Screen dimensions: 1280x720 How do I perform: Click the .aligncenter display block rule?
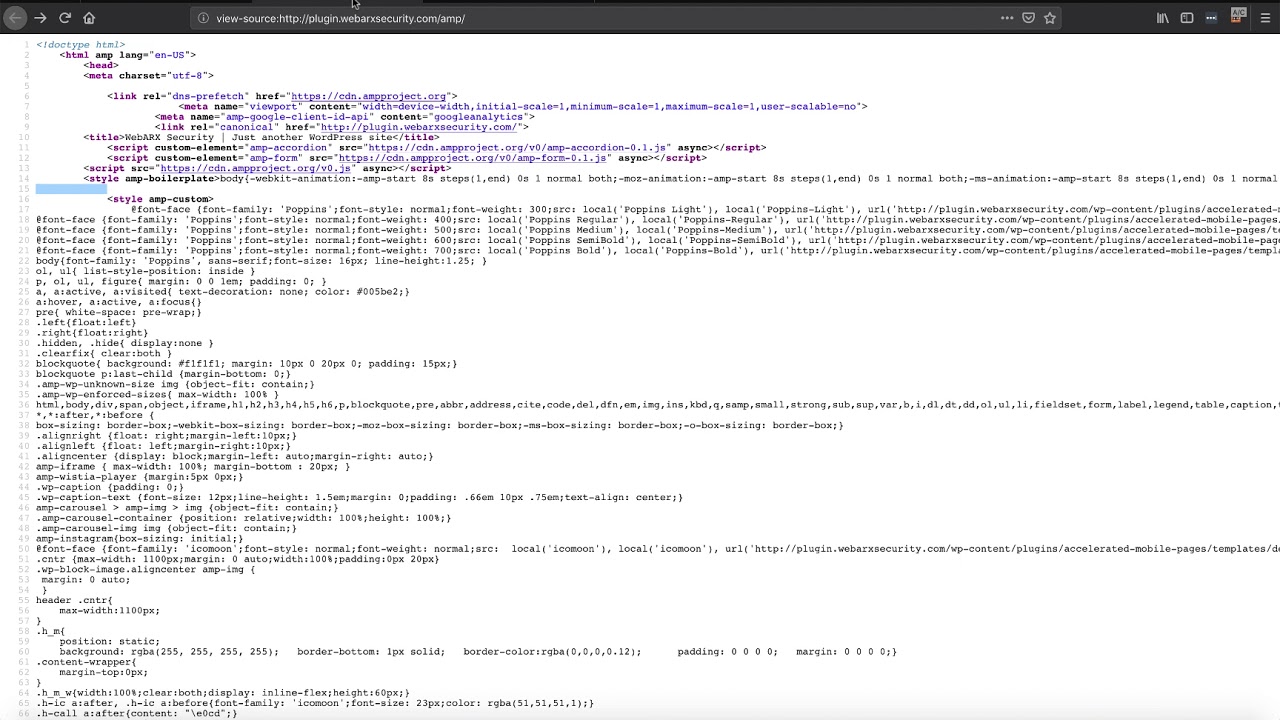tap(234, 456)
